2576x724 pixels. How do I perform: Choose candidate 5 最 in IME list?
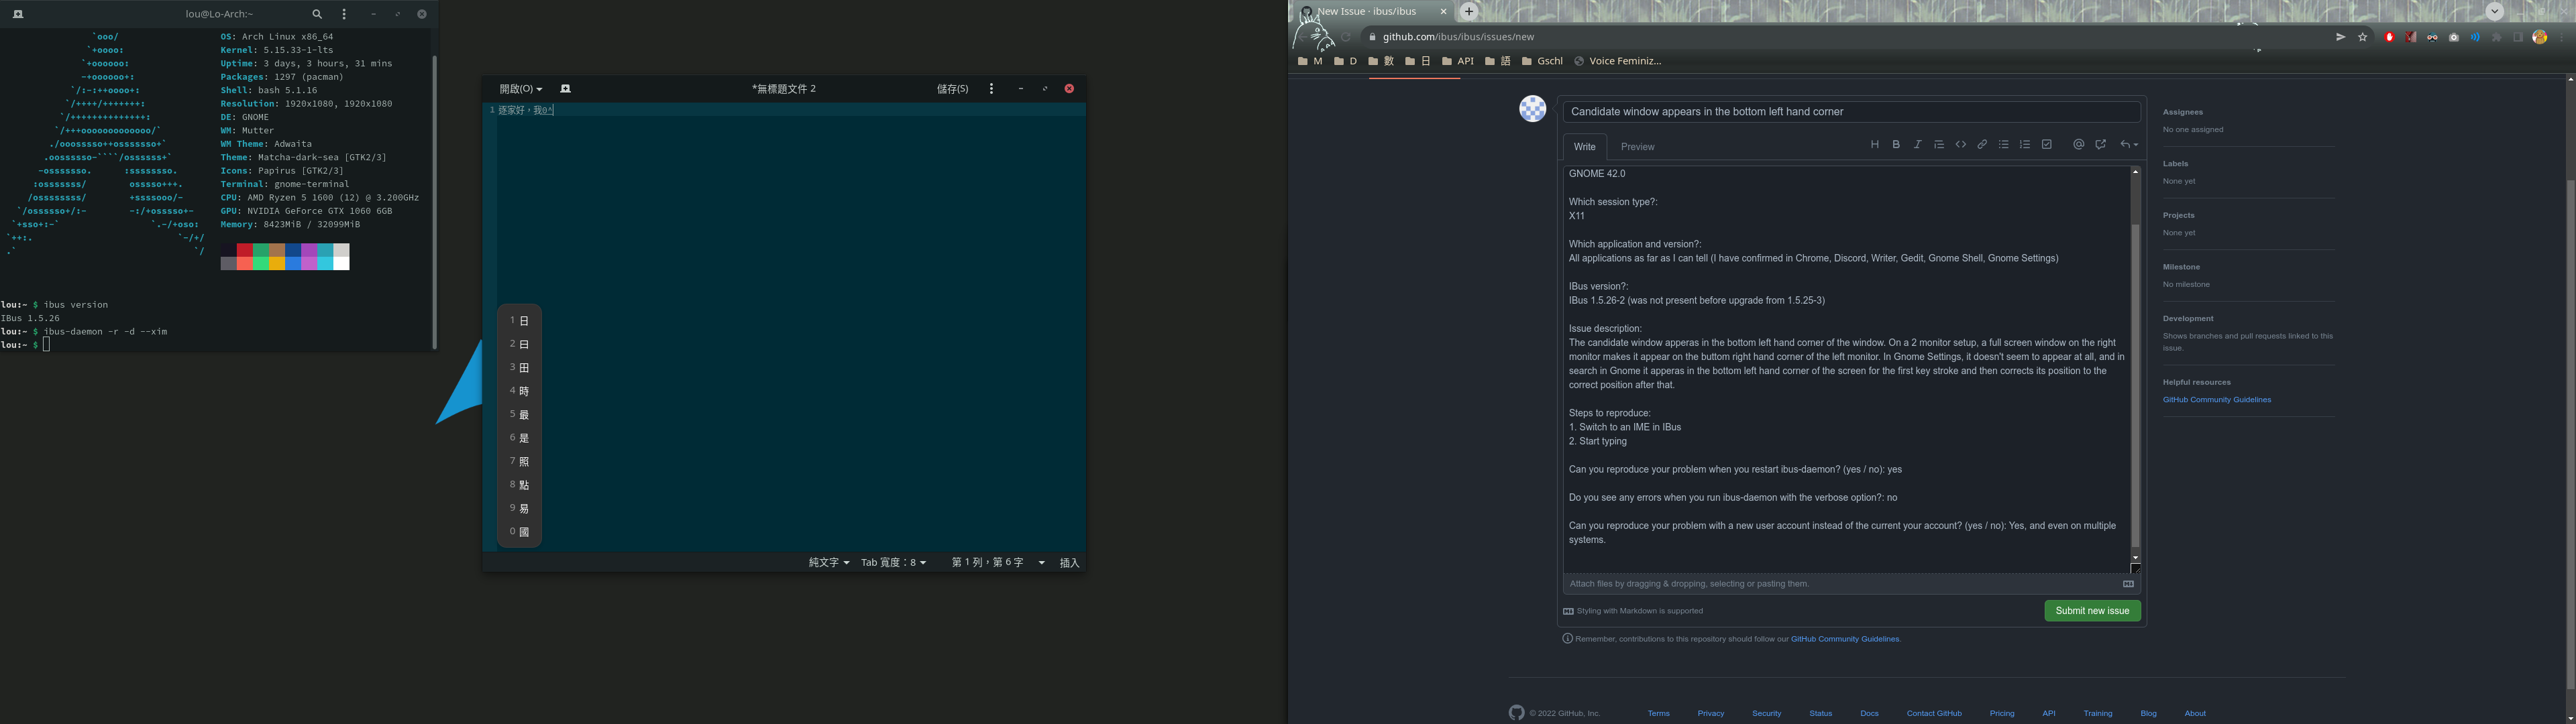pos(519,415)
